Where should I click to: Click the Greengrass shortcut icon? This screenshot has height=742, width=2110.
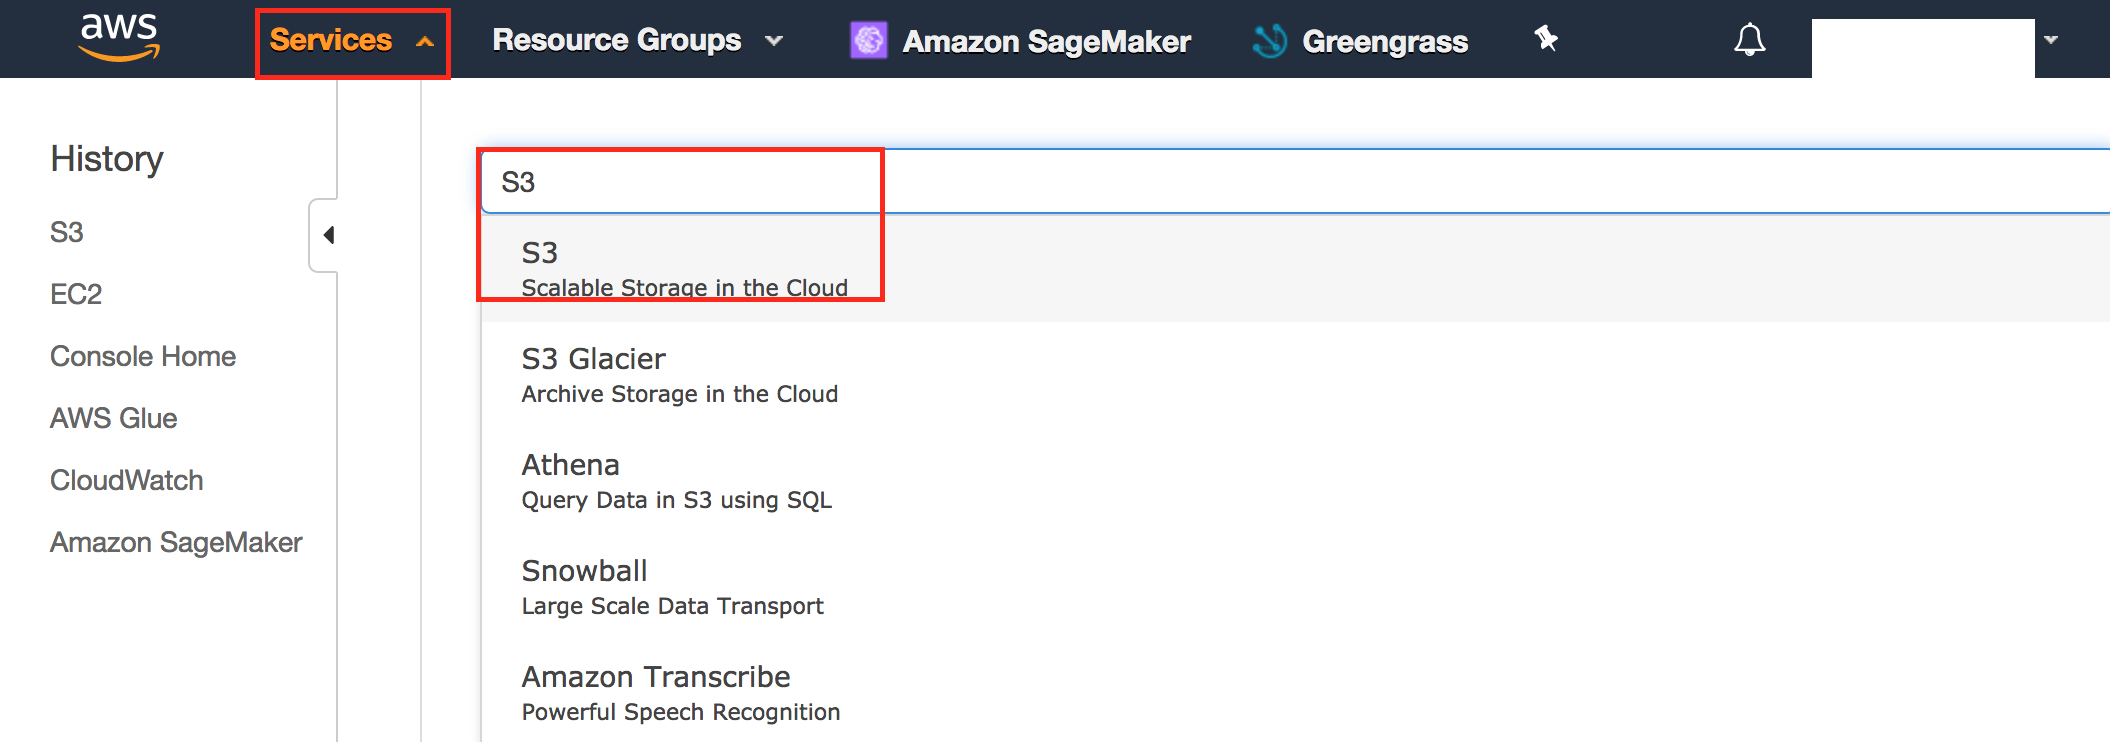pos(1270,40)
